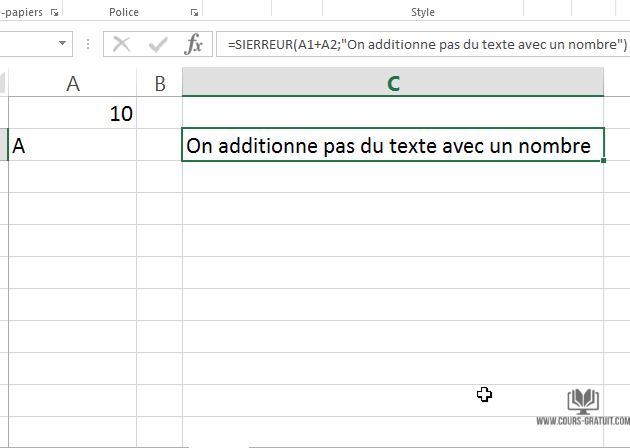The height and width of the screenshot is (448, 630).
Task: Click the Police group label in ribbon
Action: pyautogui.click(x=126, y=12)
